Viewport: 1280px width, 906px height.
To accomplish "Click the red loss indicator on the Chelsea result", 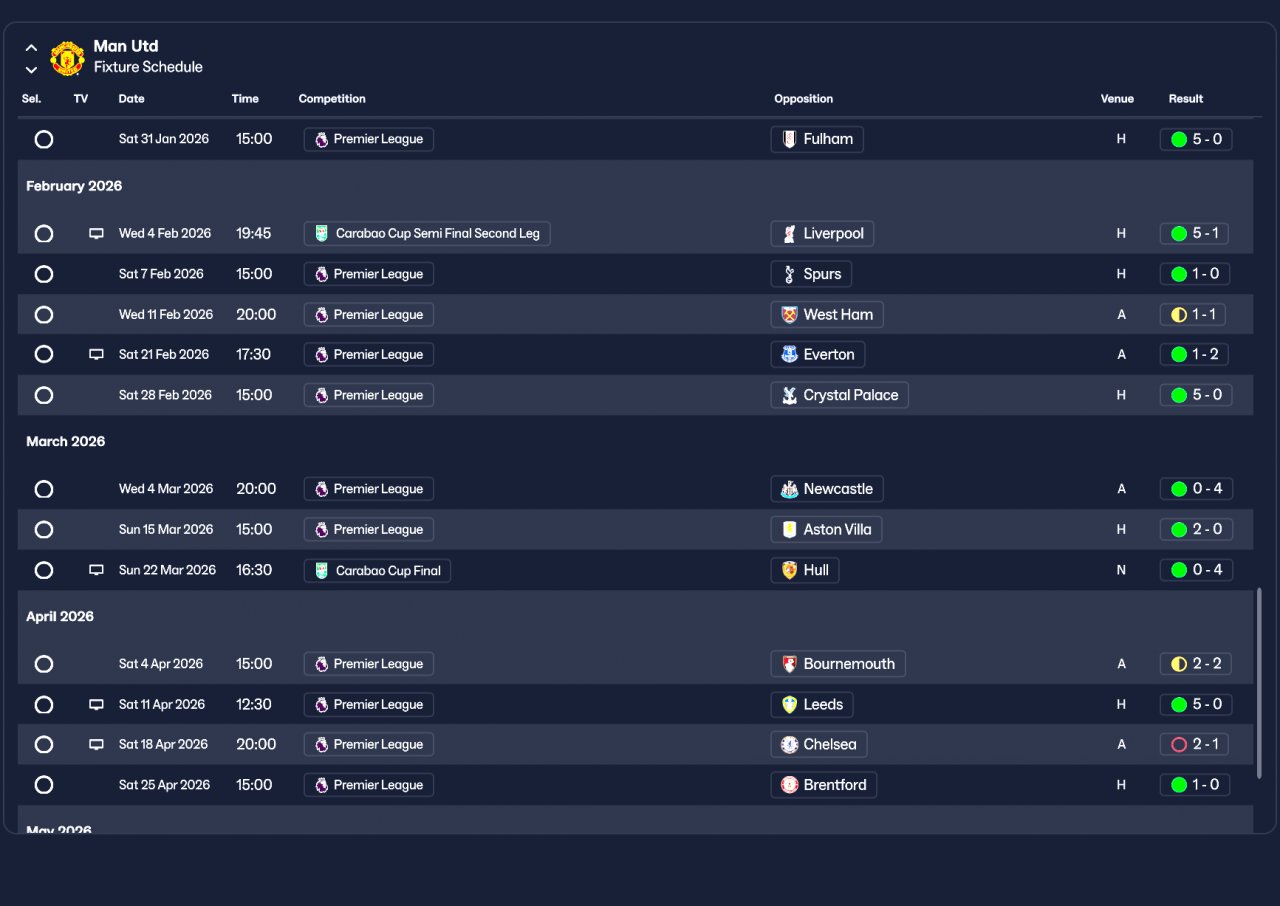I will [1179, 744].
